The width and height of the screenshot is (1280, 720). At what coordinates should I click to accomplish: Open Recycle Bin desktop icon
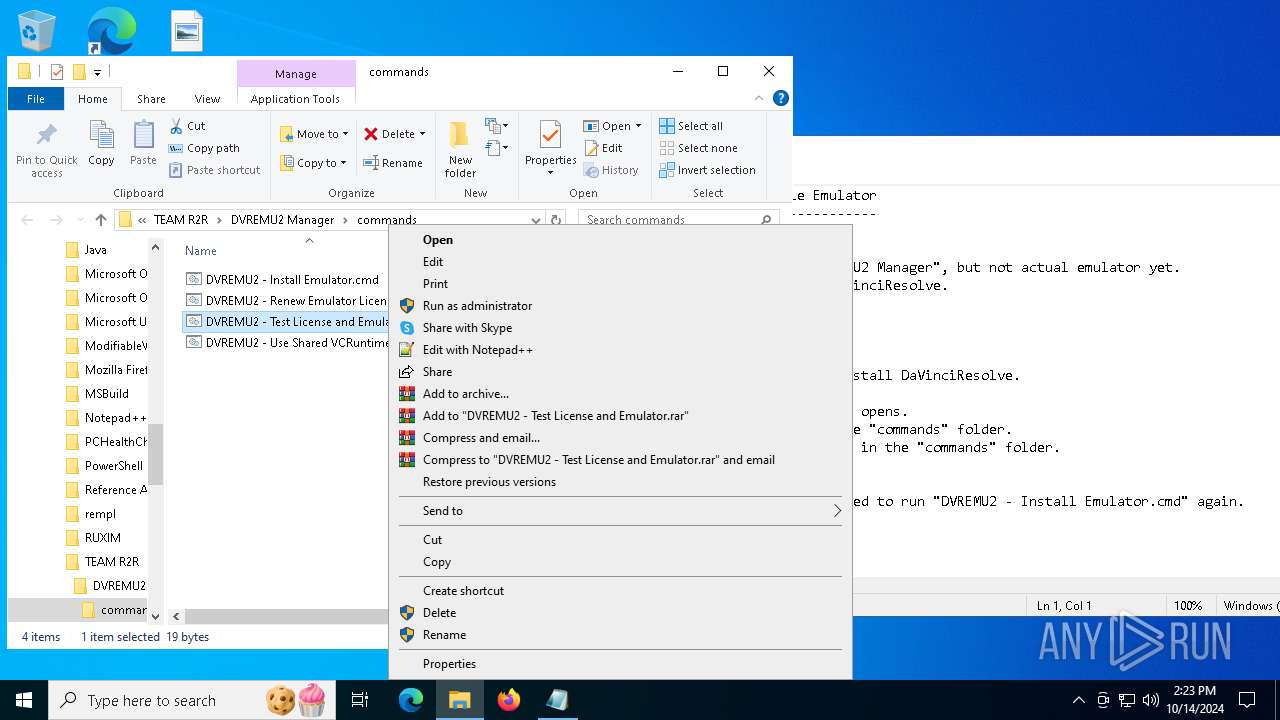37,31
